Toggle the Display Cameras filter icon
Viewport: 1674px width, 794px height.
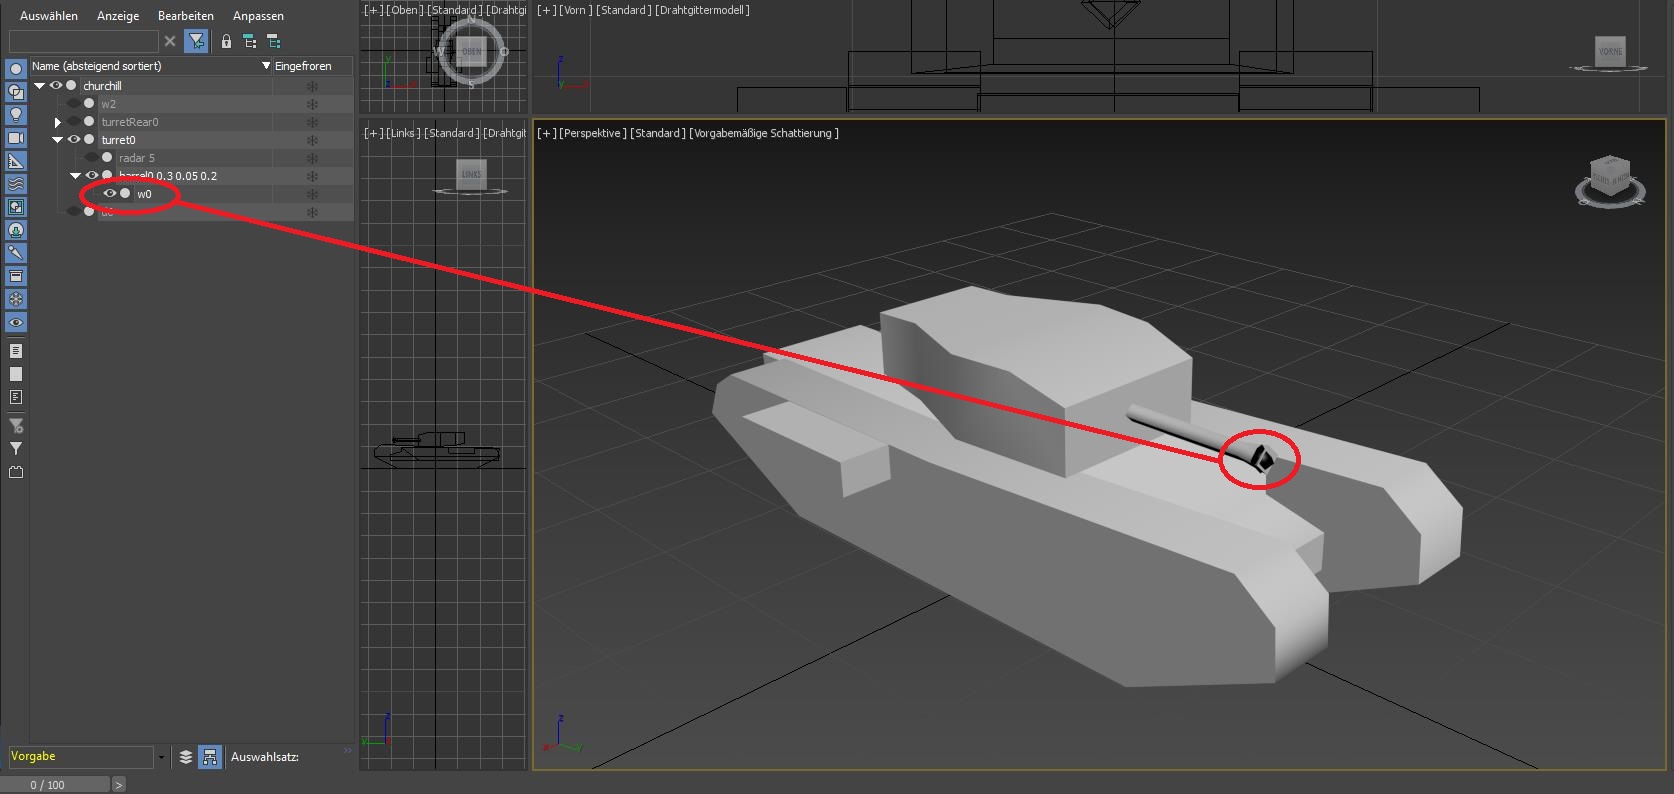(16, 138)
